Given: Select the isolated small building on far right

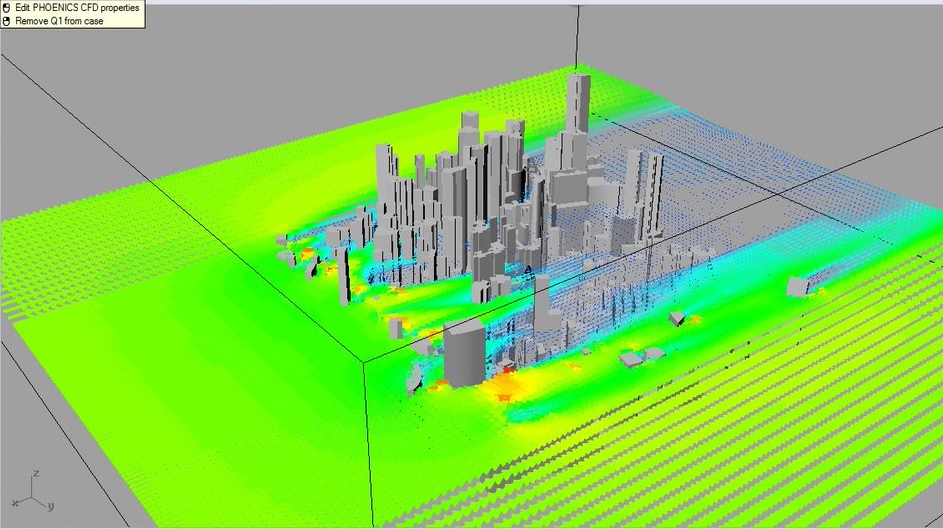Looking at the screenshot, I should [797, 287].
